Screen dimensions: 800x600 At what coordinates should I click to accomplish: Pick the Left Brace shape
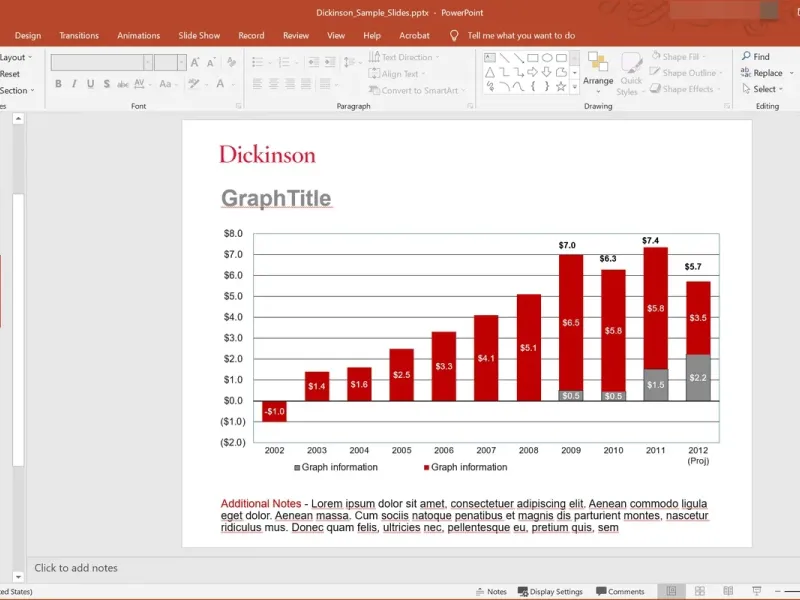point(533,86)
